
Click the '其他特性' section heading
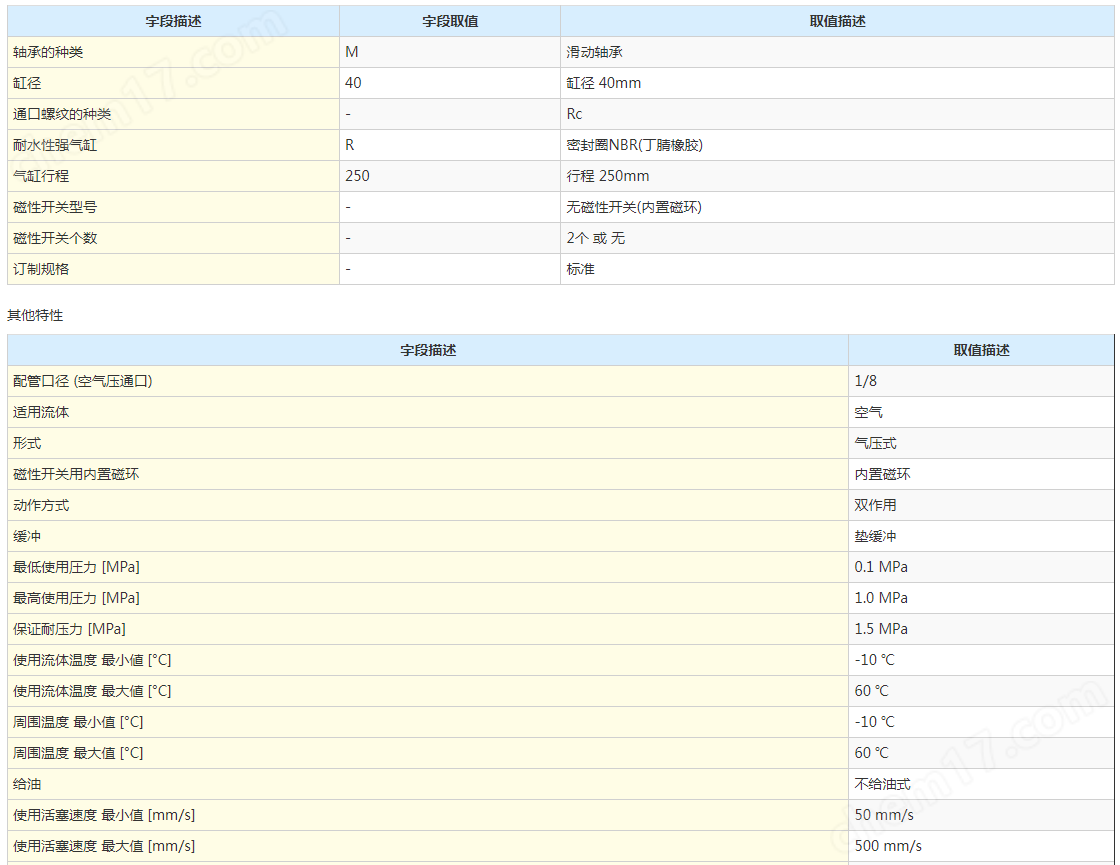point(35,315)
